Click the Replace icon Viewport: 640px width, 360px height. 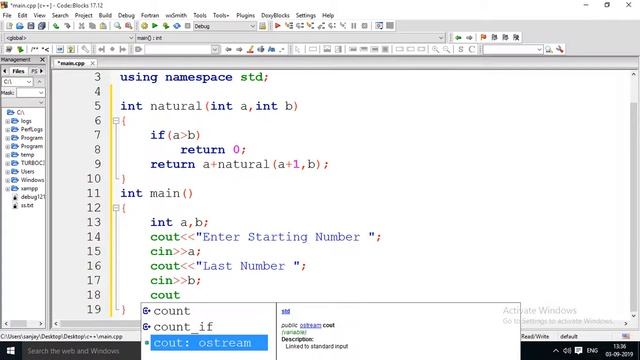click(x=129, y=26)
